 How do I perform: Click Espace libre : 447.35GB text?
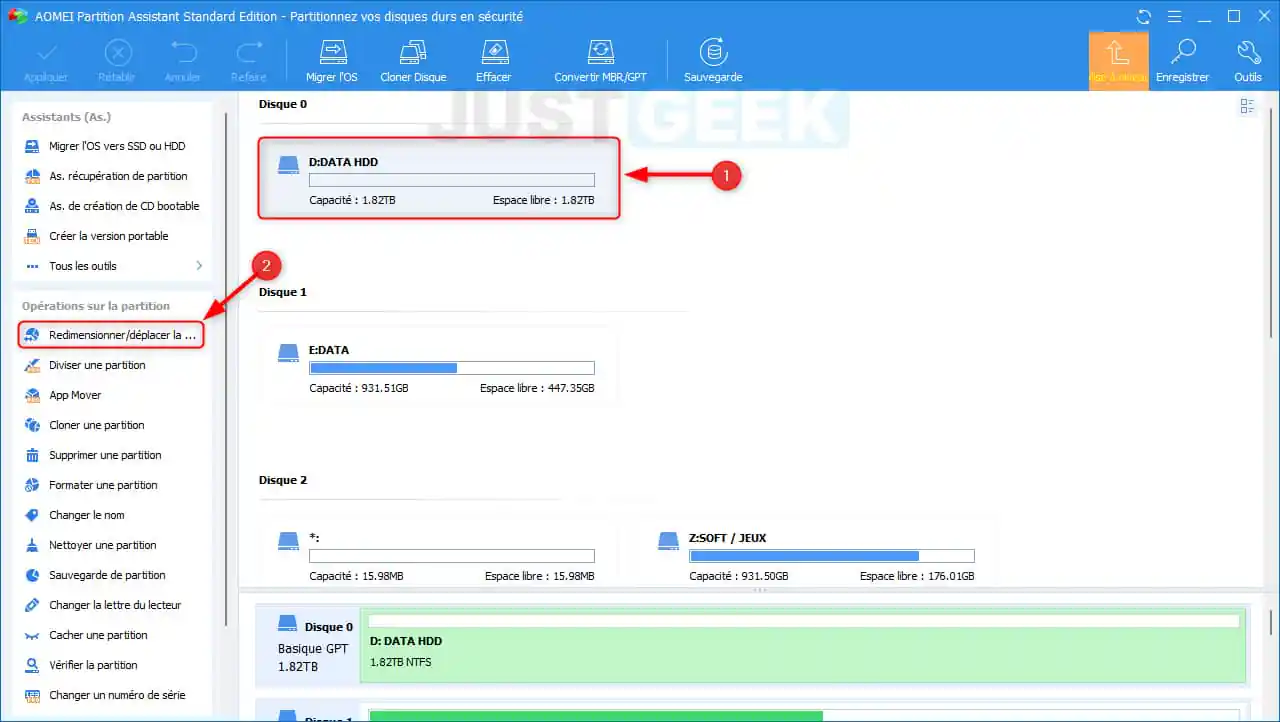[x=537, y=388]
